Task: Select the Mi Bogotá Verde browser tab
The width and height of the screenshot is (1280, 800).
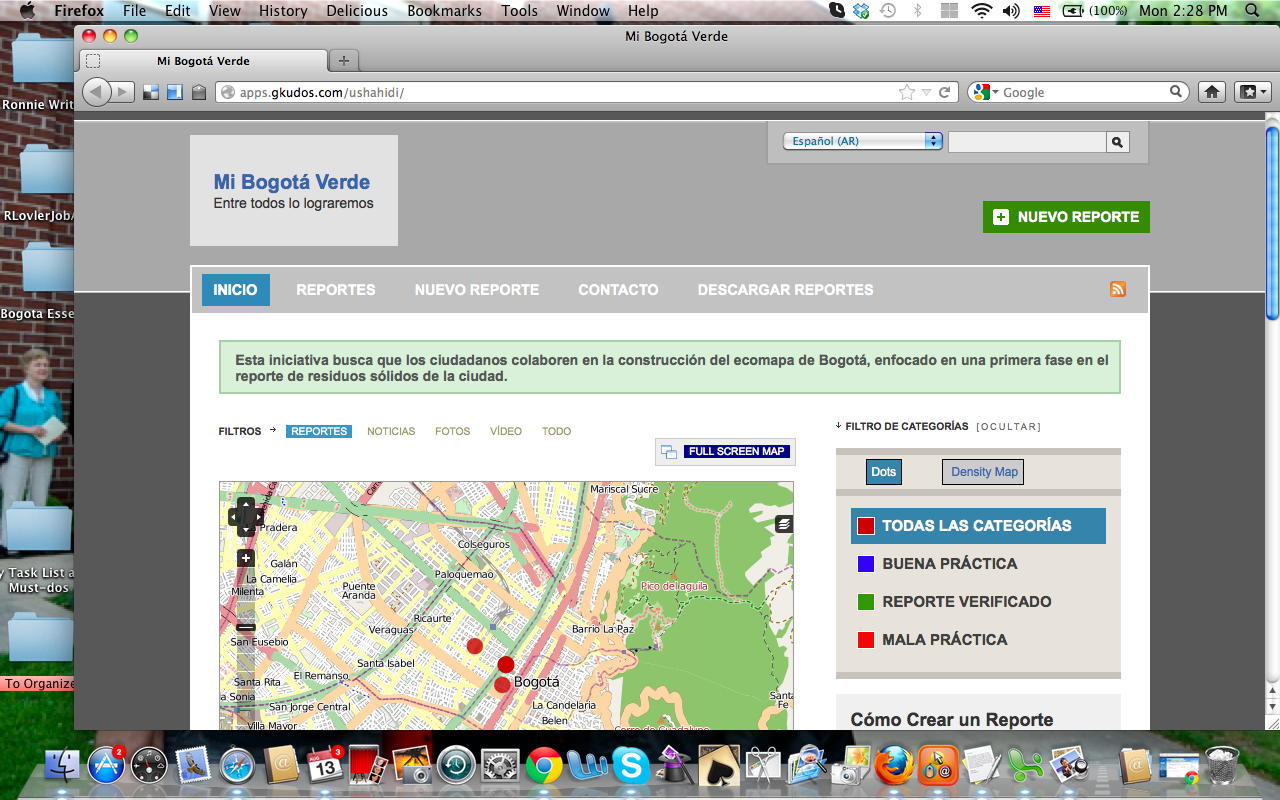Action: (203, 61)
